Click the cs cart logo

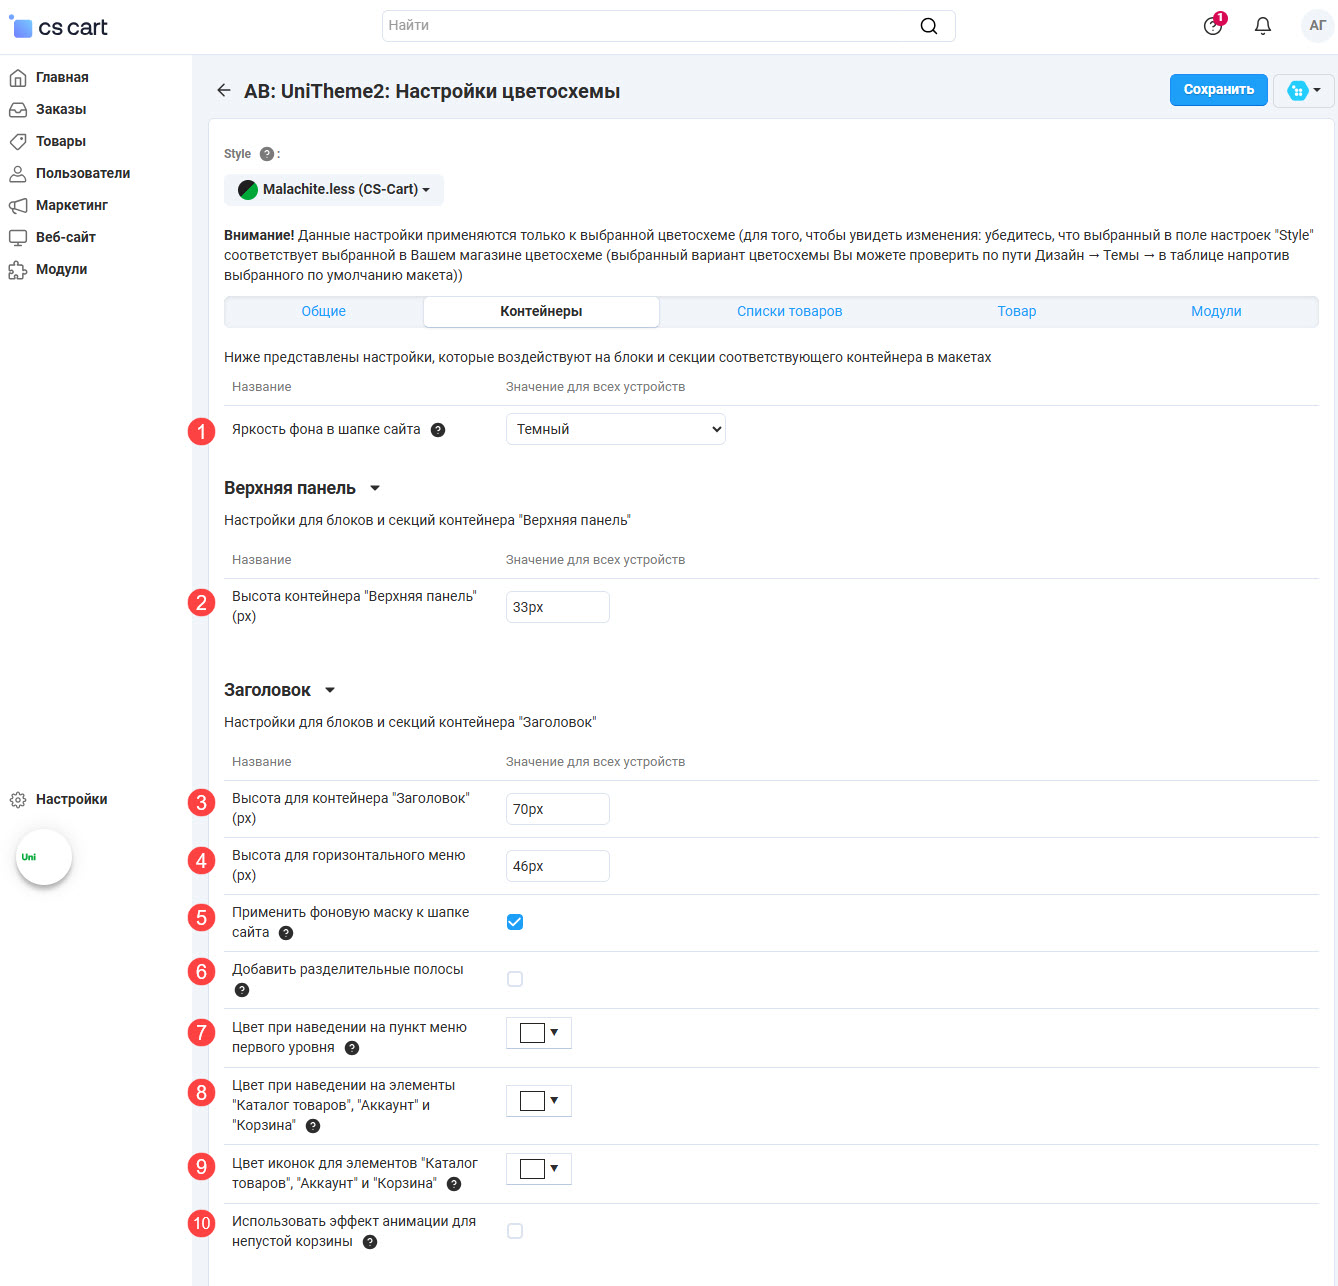[59, 27]
